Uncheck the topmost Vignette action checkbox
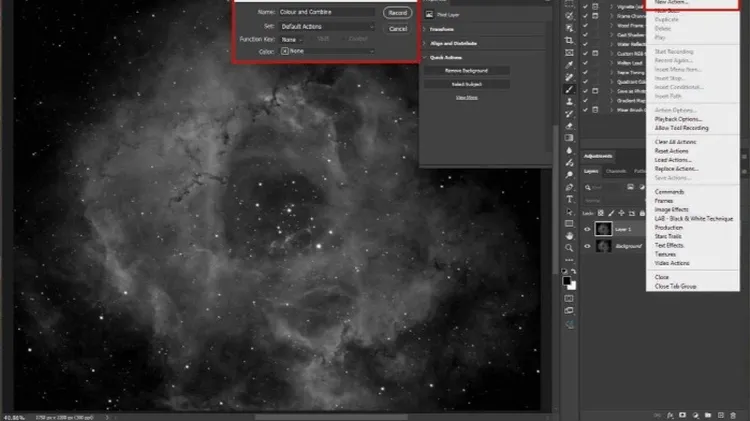This screenshot has width=750, height=421. (x=587, y=5)
